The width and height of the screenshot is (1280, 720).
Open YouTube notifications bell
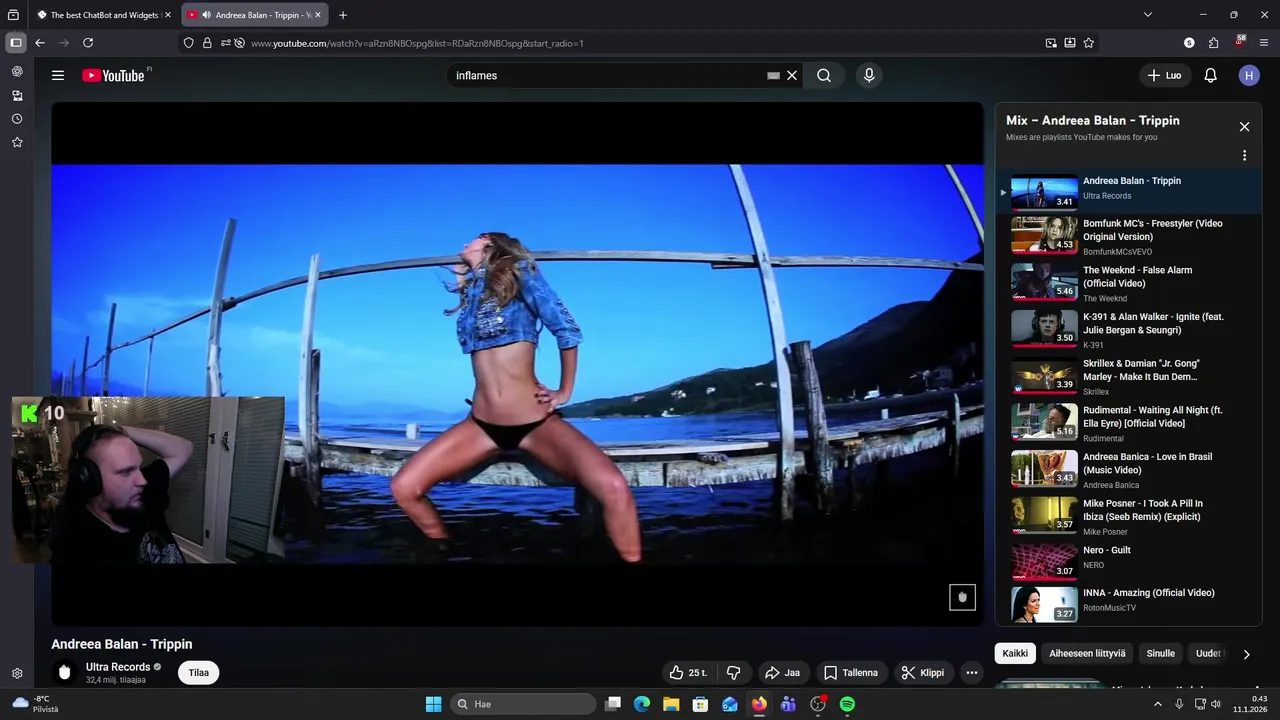coord(1210,75)
